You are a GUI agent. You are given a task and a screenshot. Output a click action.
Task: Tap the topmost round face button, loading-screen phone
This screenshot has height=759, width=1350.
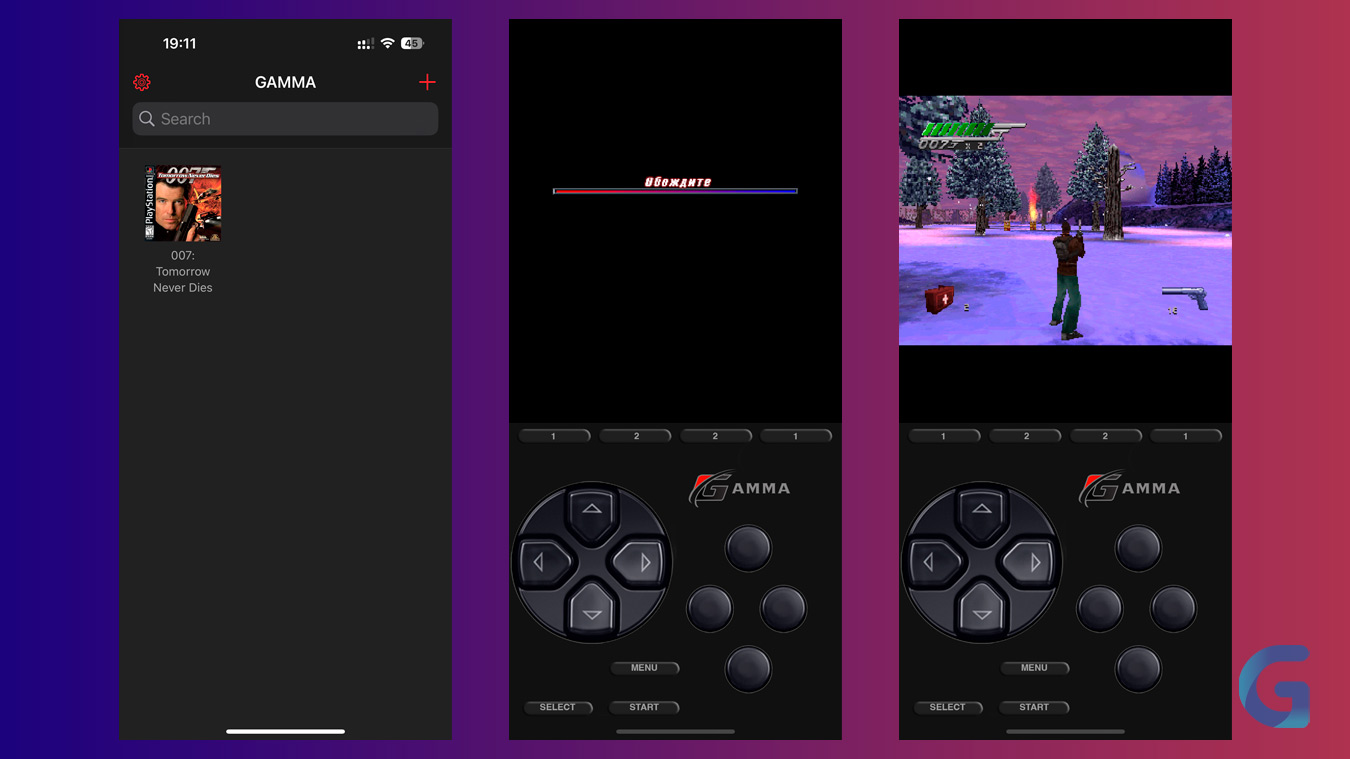[748, 548]
